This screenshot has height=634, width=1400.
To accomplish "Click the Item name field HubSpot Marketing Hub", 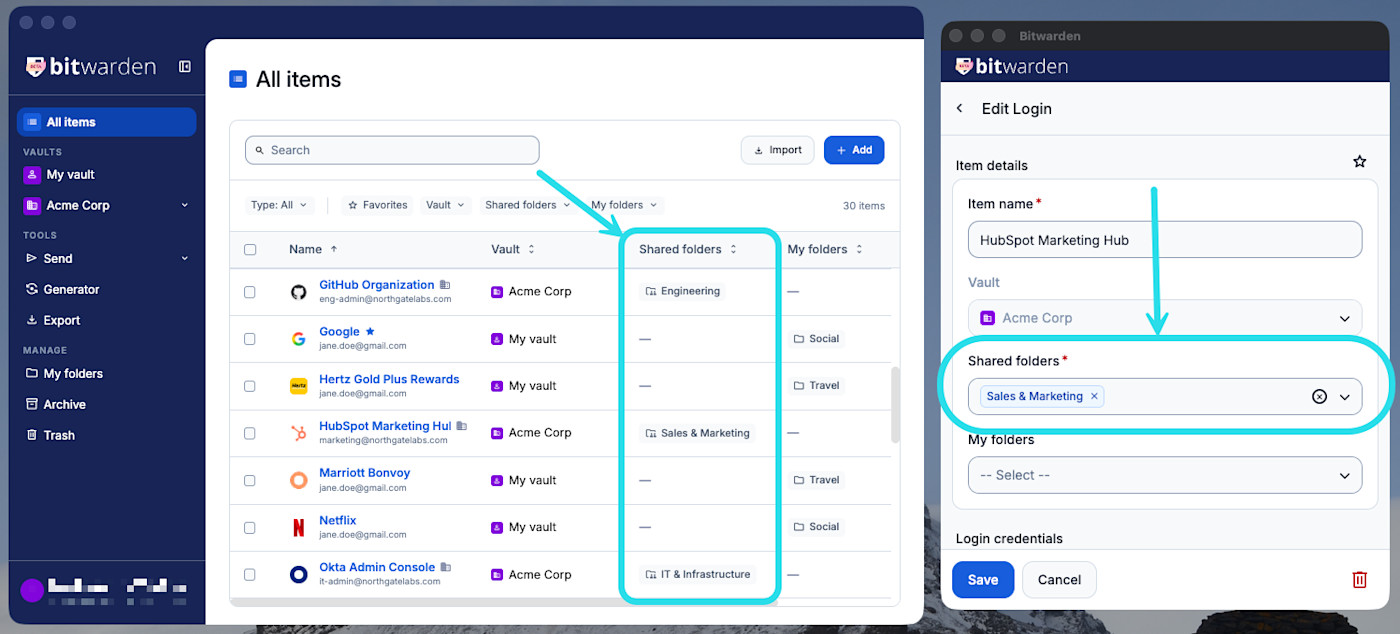I will tap(1165, 240).
